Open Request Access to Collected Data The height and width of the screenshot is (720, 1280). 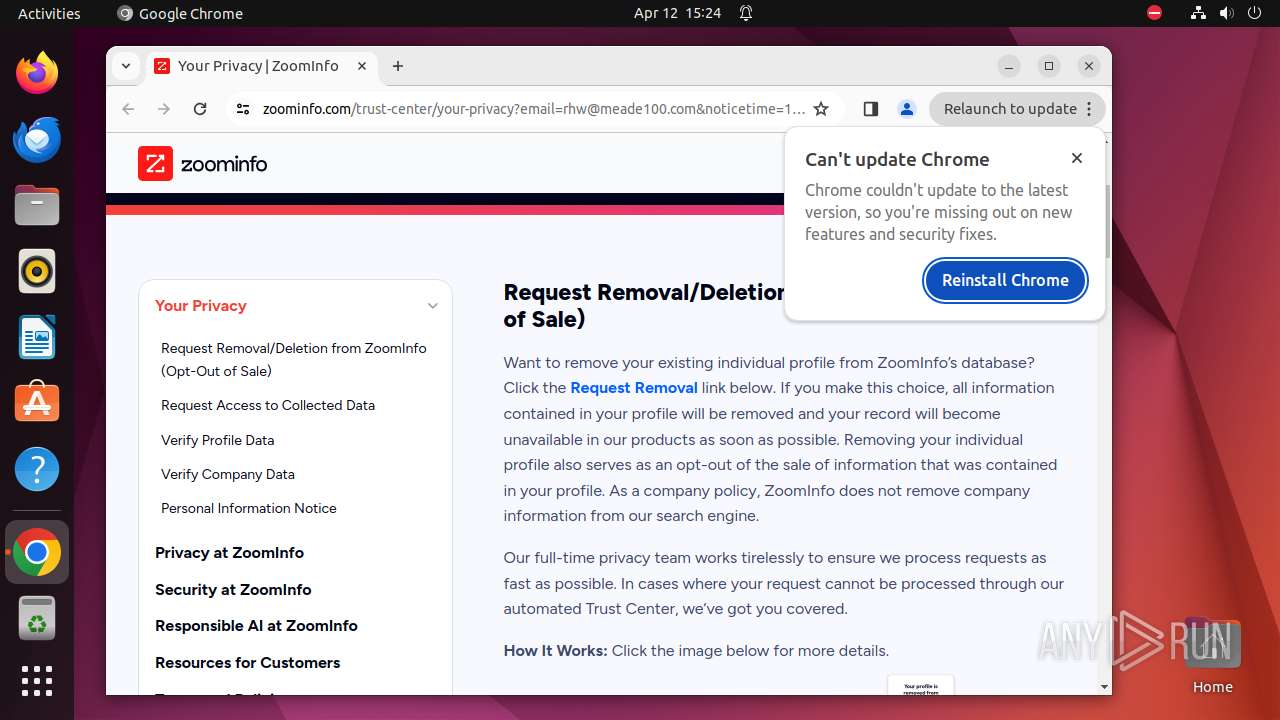pyautogui.click(x=268, y=405)
